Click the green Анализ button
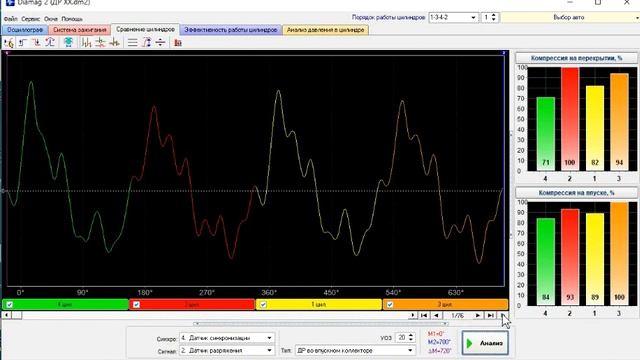640x360 pixels. pos(485,343)
